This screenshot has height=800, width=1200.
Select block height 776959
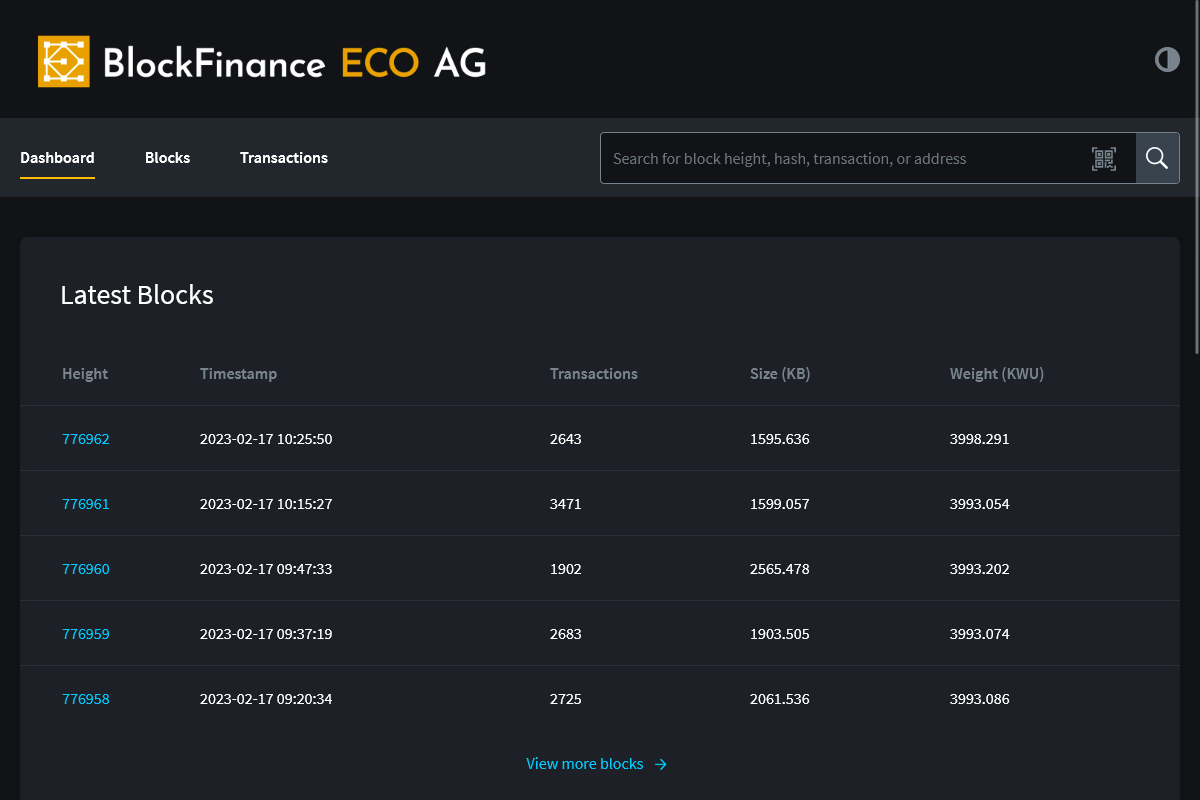(x=86, y=634)
